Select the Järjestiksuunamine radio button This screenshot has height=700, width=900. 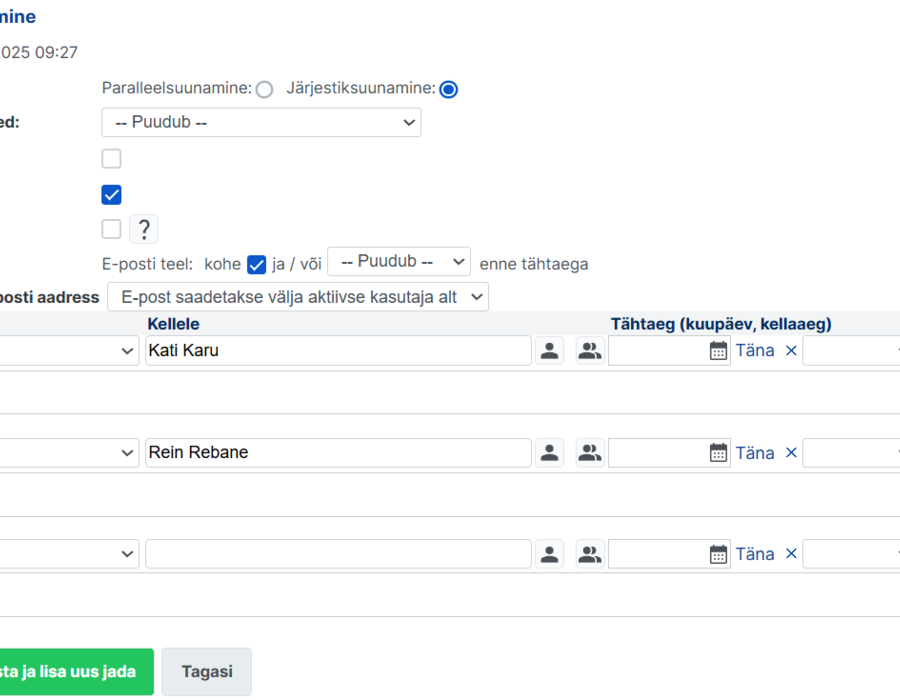pos(448,90)
